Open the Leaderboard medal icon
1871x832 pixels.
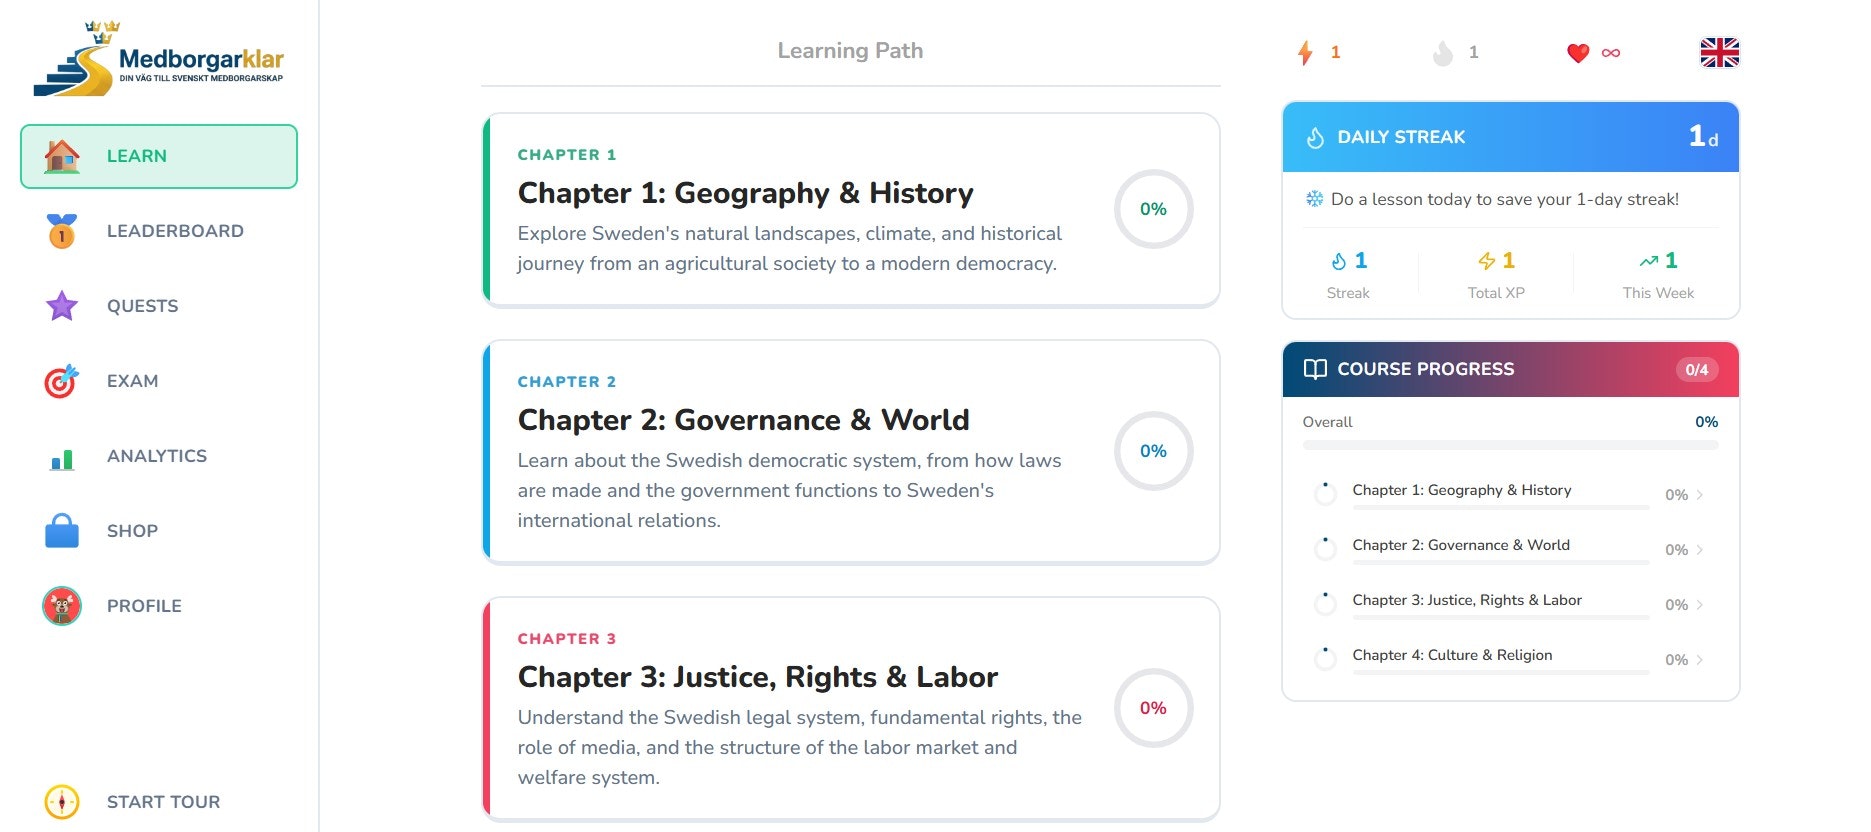click(62, 231)
